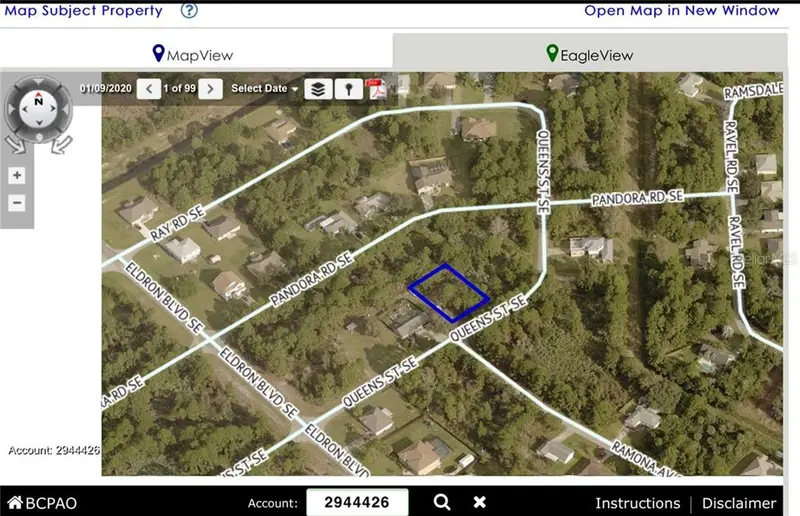
Task: Focus the Account number input field
Action: point(357,502)
